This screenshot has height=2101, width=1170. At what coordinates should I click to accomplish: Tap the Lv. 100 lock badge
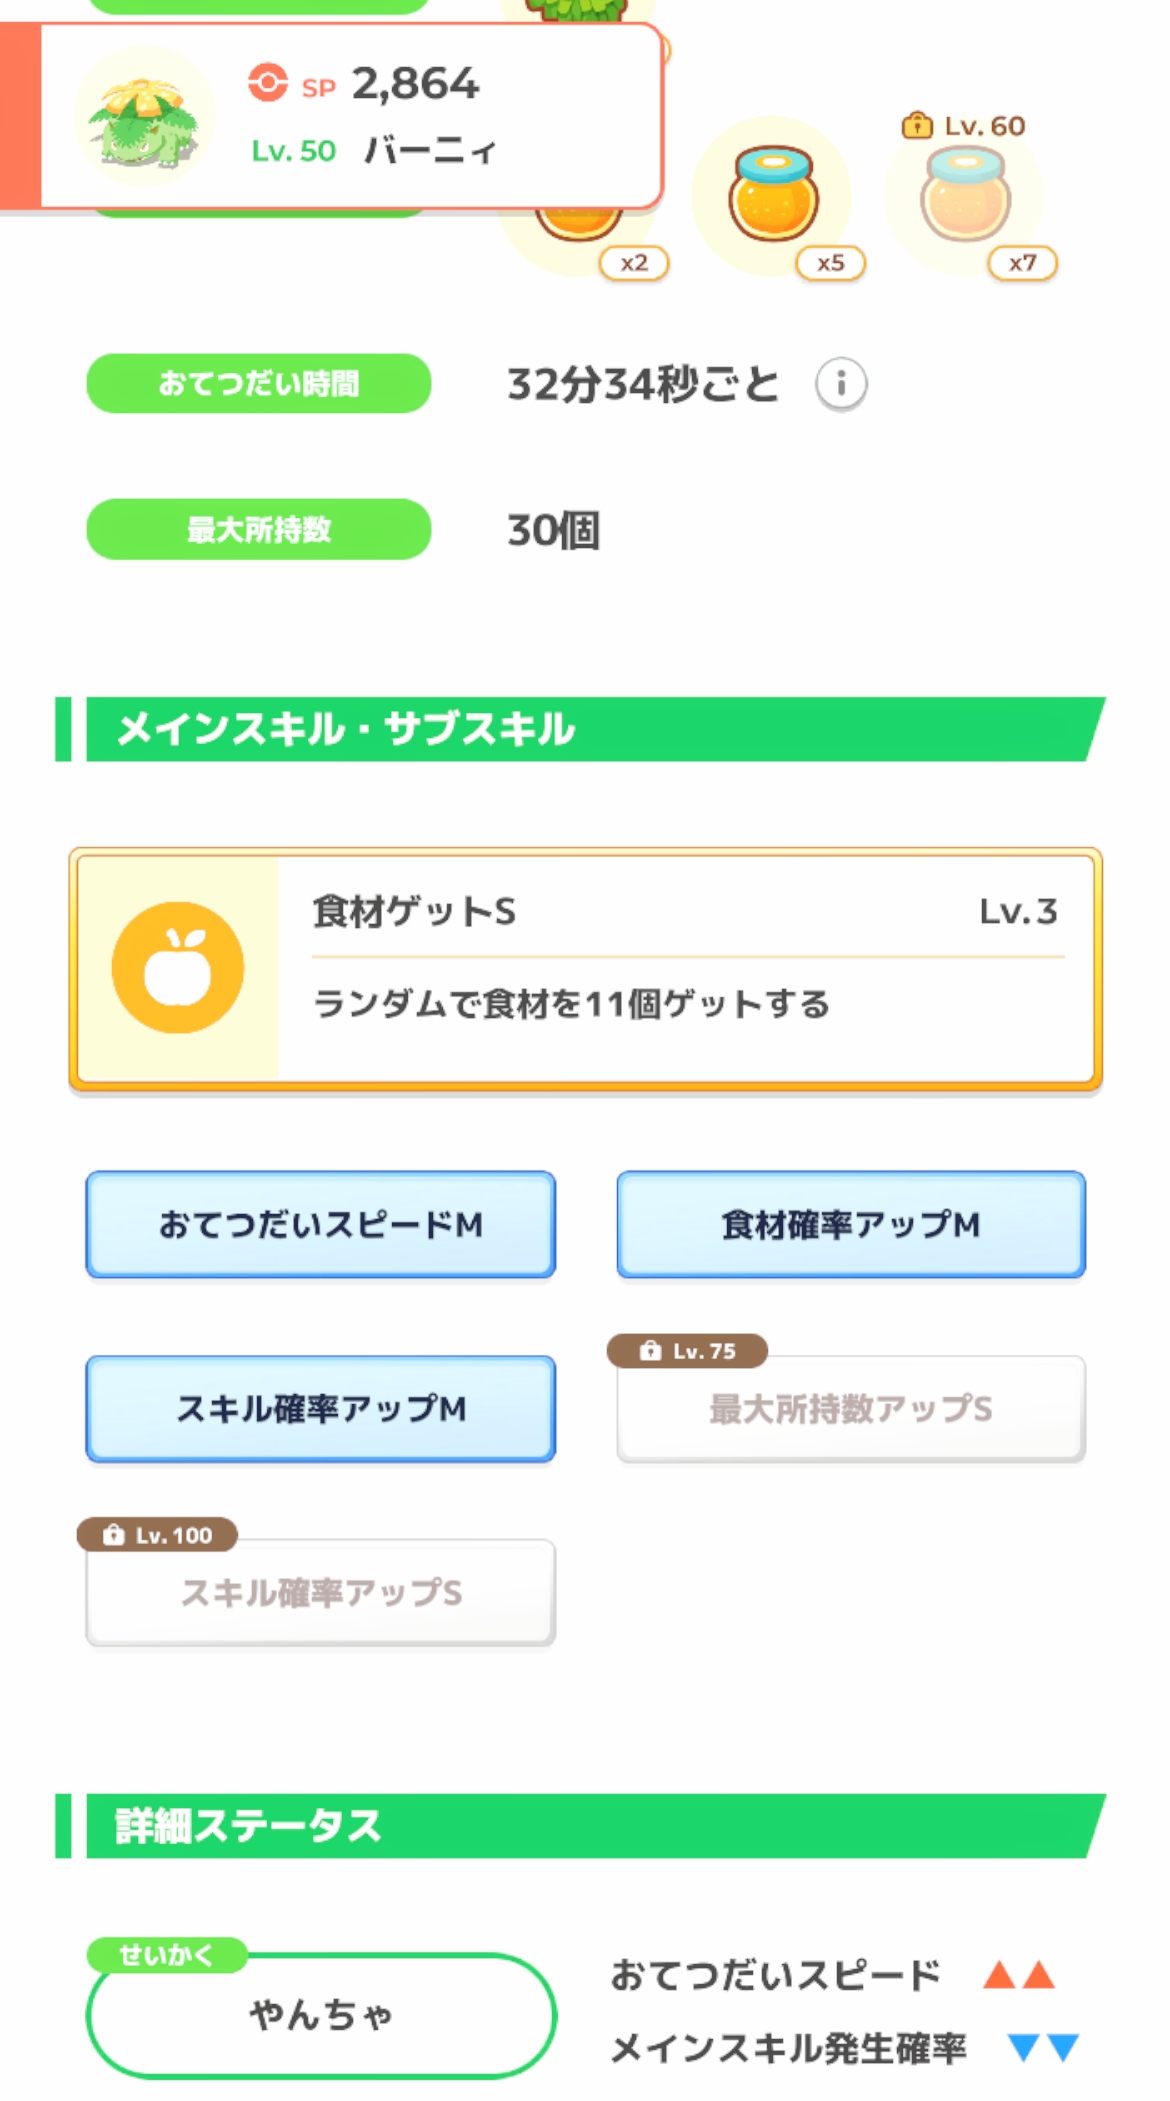[x=158, y=1535]
